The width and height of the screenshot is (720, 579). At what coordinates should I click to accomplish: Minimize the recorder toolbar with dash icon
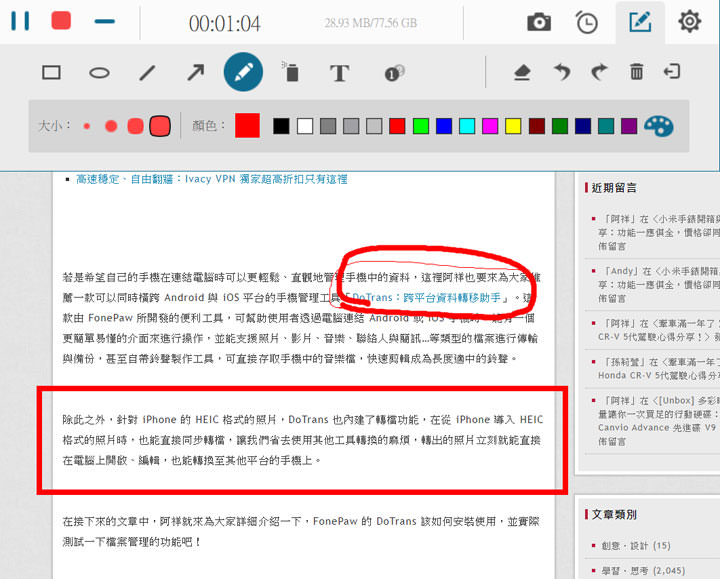click(104, 21)
